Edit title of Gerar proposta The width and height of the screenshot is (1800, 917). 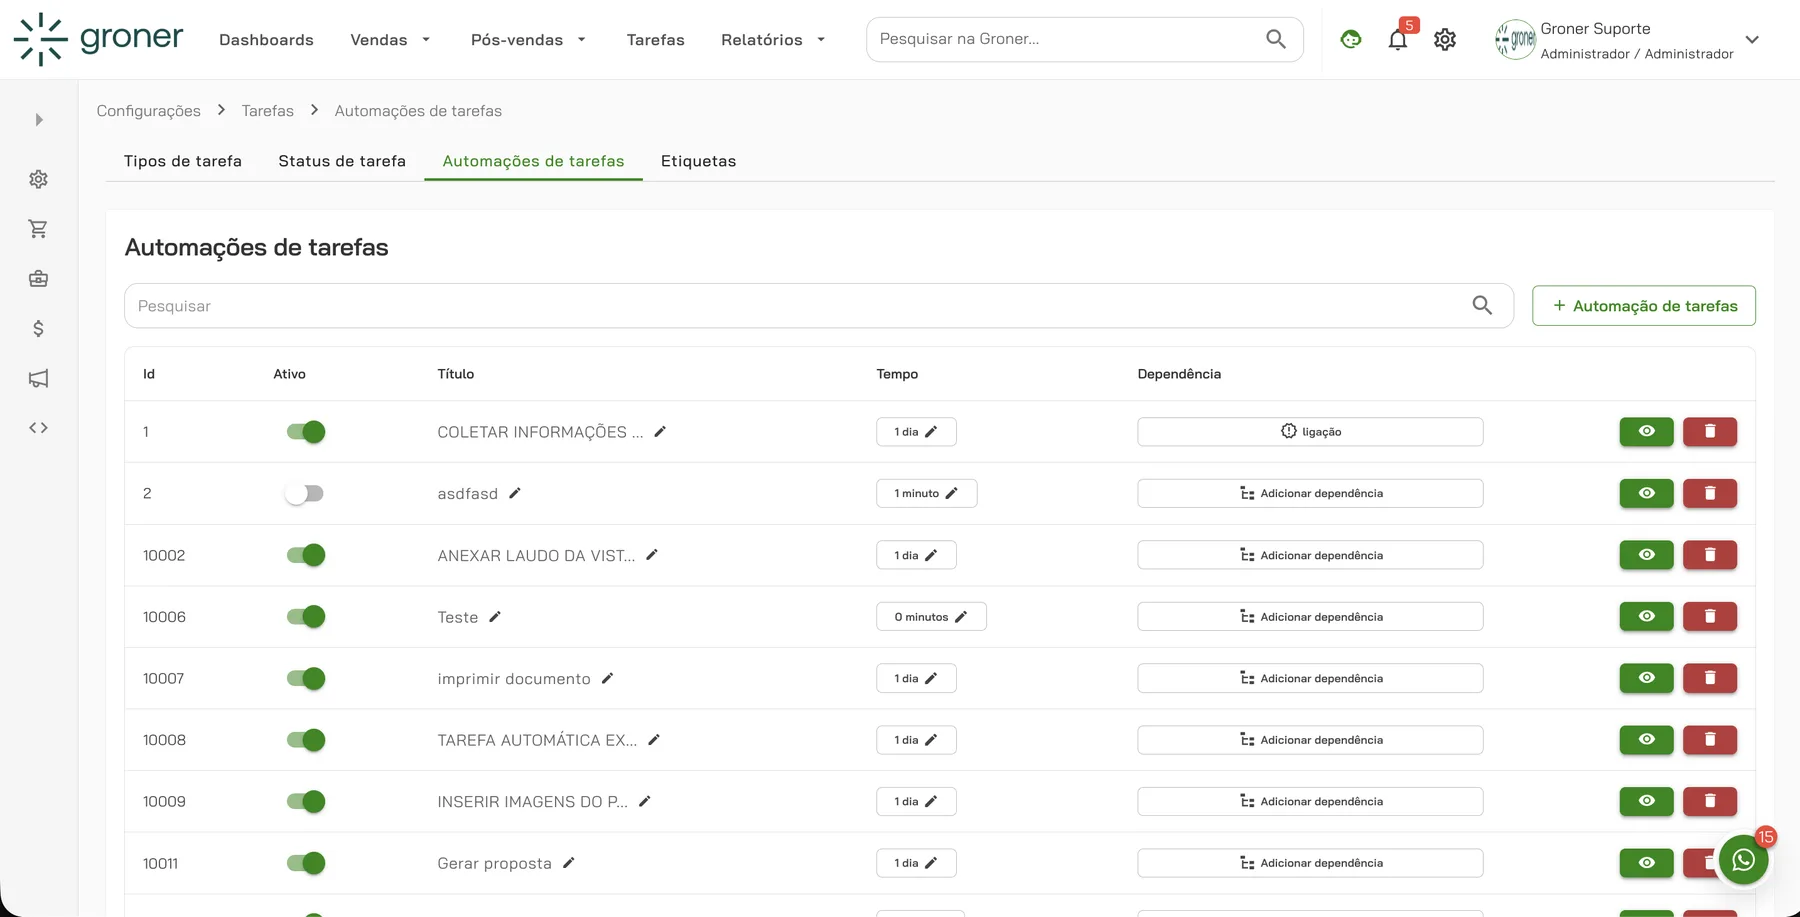[x=569, y=863]
